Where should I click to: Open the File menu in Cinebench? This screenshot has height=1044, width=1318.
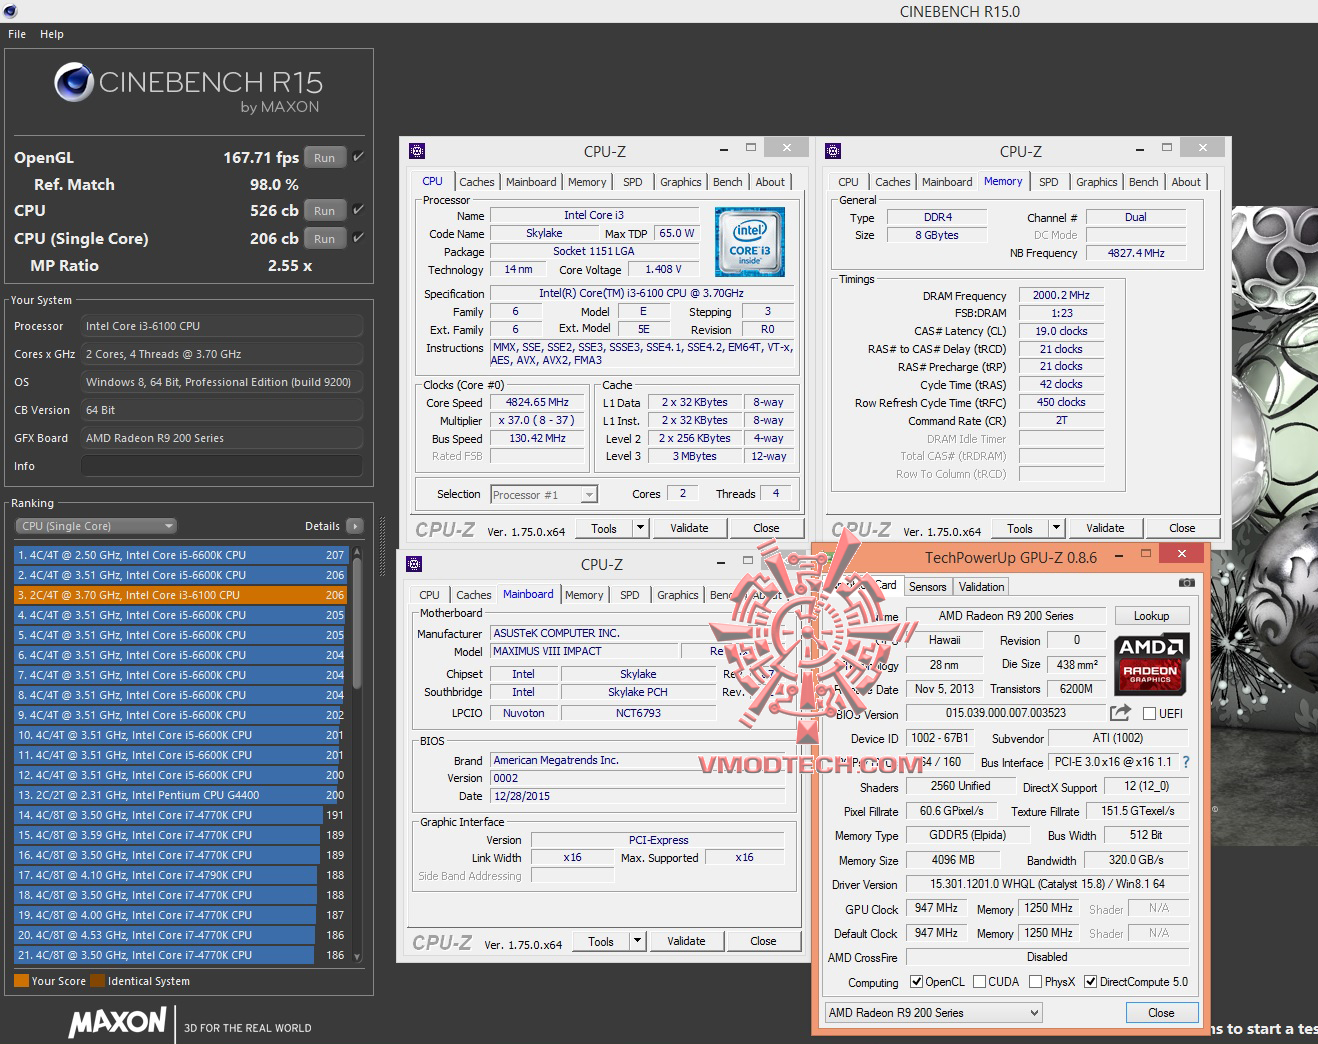pyautogui.click(x=17, y=34)
